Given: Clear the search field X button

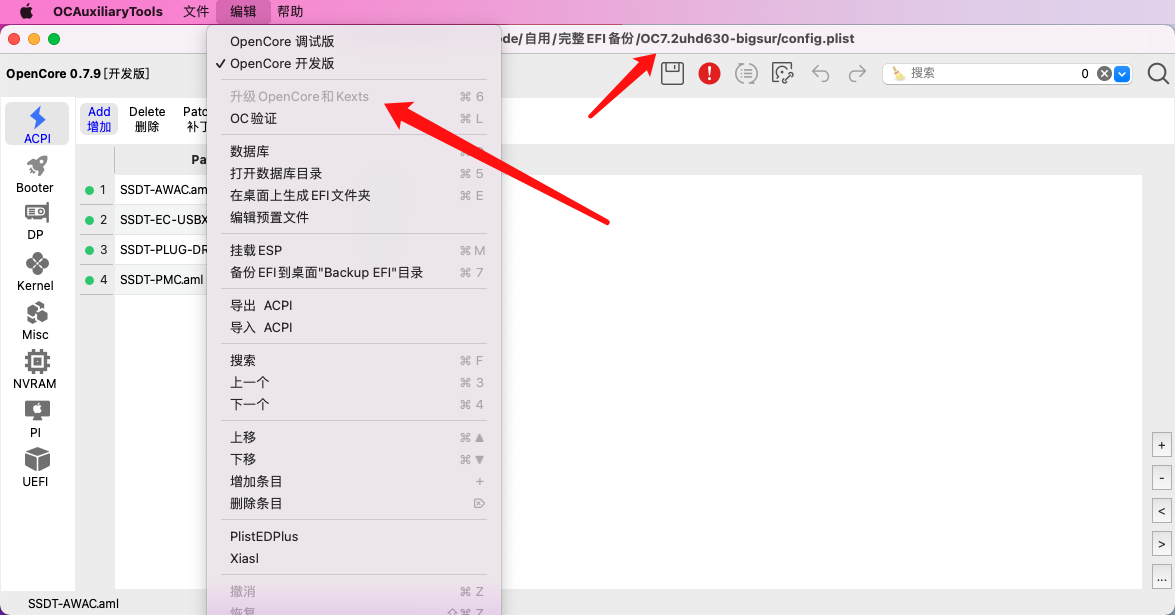Looking at the screenshot, I should coord(1104,73).
